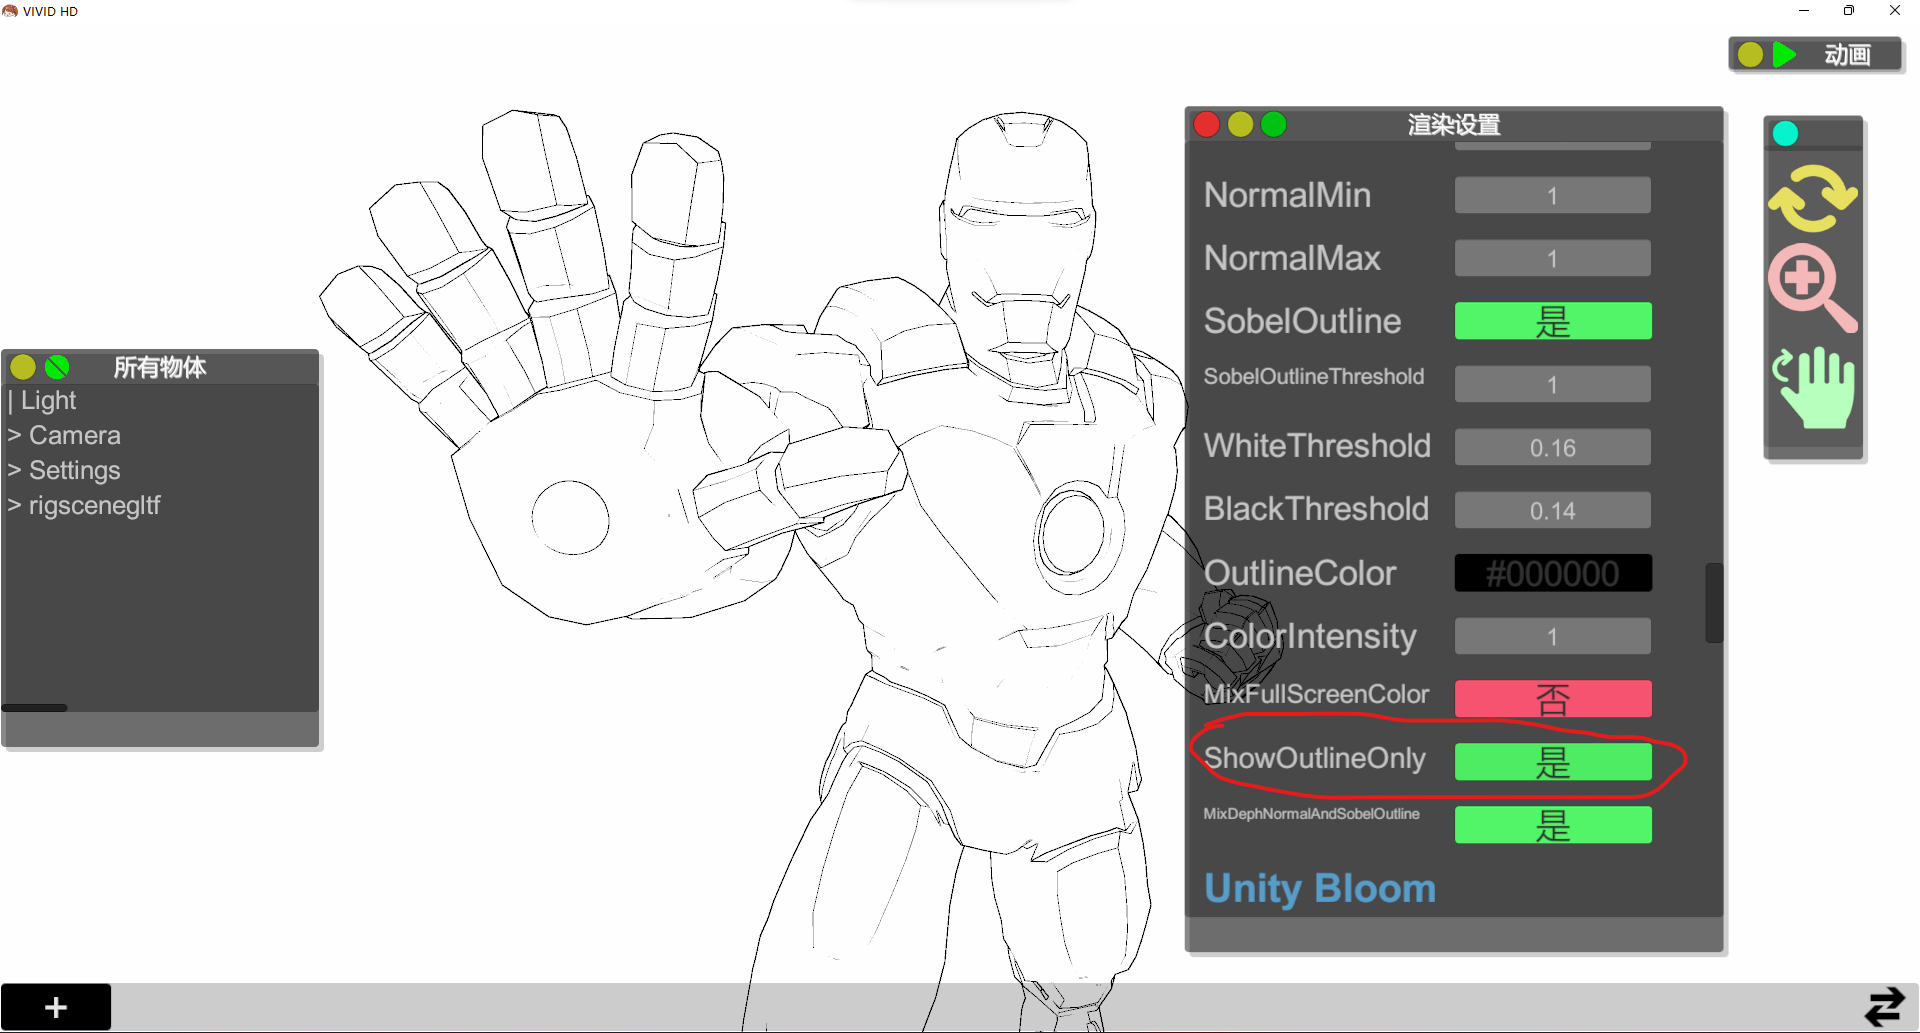Click the rotate view arrows icon
The height and width of the screenshot is (1033, 1920).
[1812, 198]
